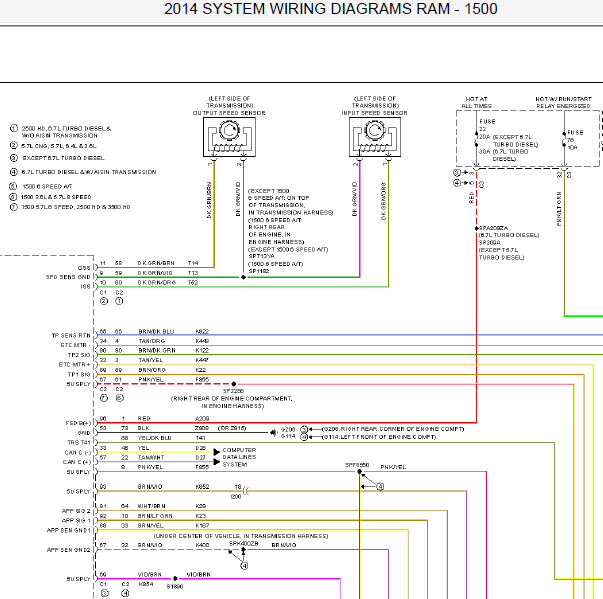Click G114 LEFT FRONT OF ENGINE COMPT note
Image resolution: width=603 pixels, height=599 pixels.
379,437
